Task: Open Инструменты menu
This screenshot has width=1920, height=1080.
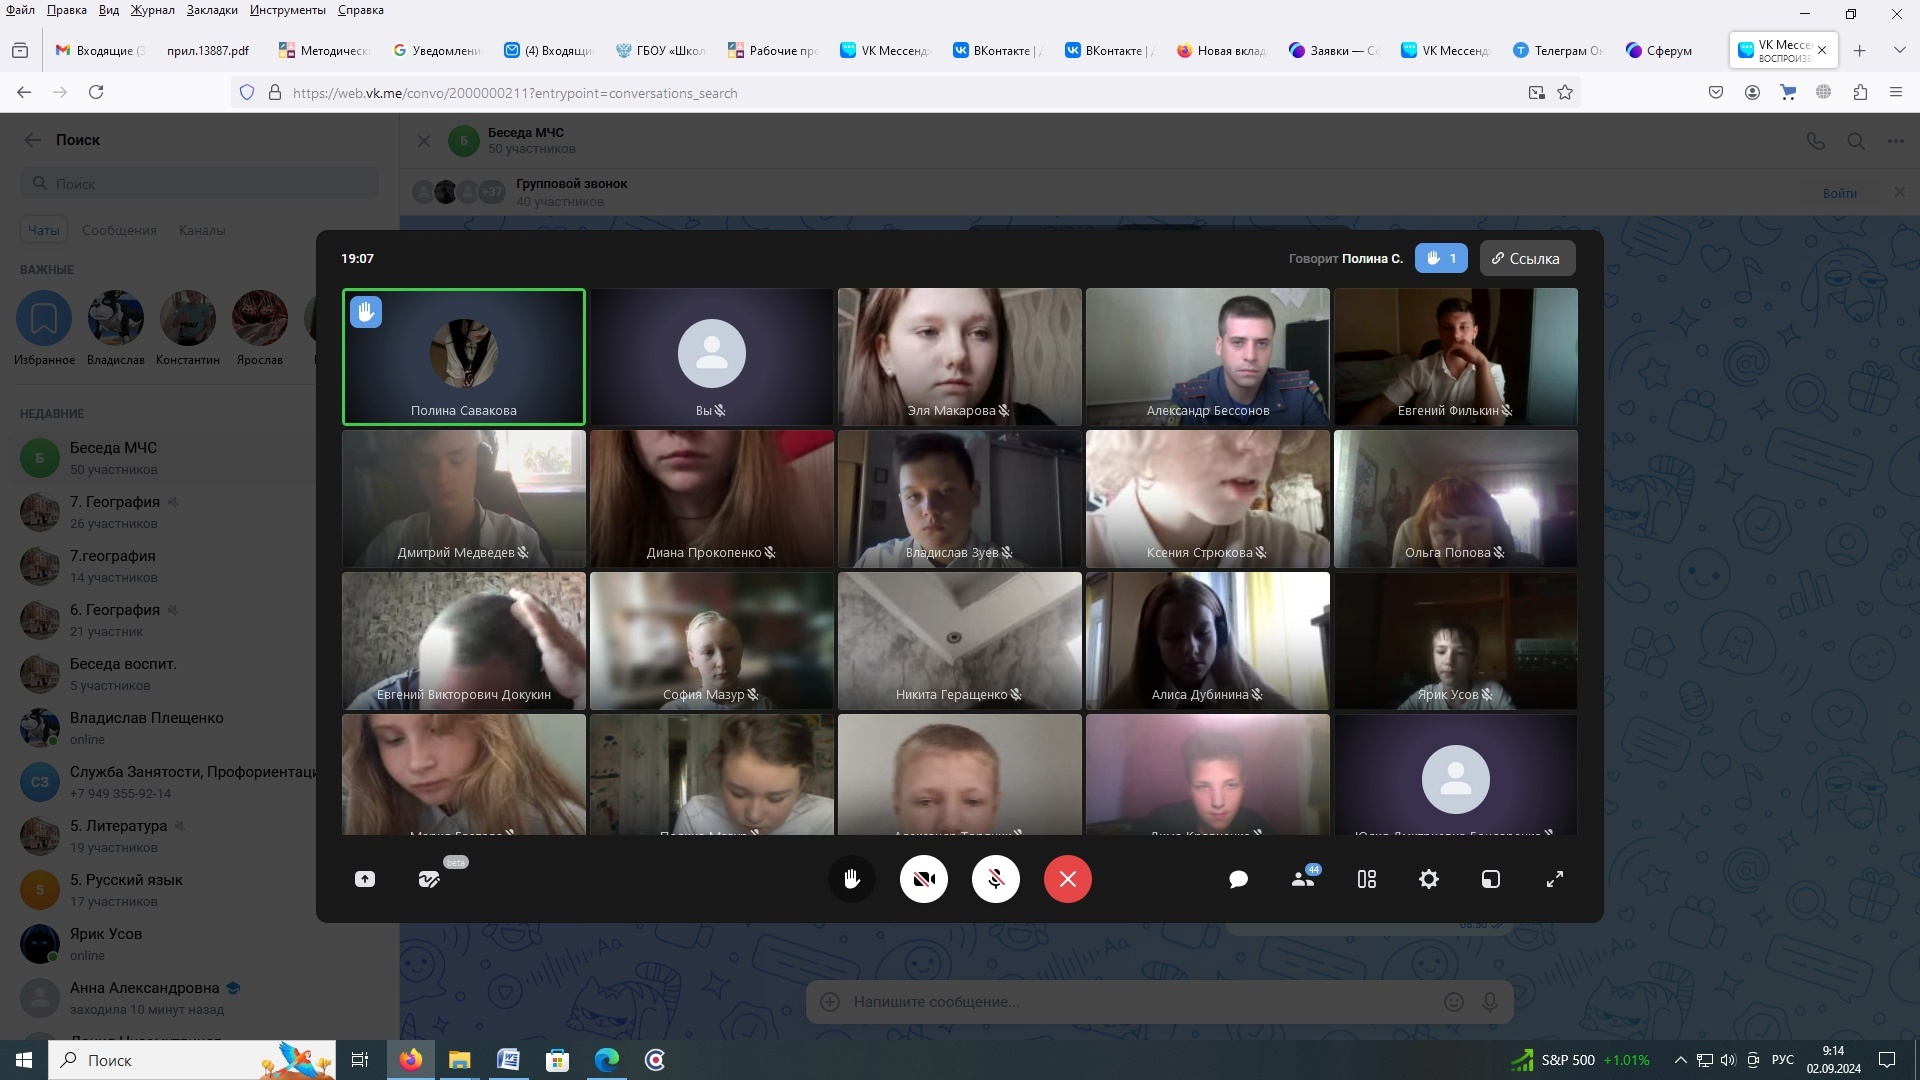Action: tap(288, 10)
